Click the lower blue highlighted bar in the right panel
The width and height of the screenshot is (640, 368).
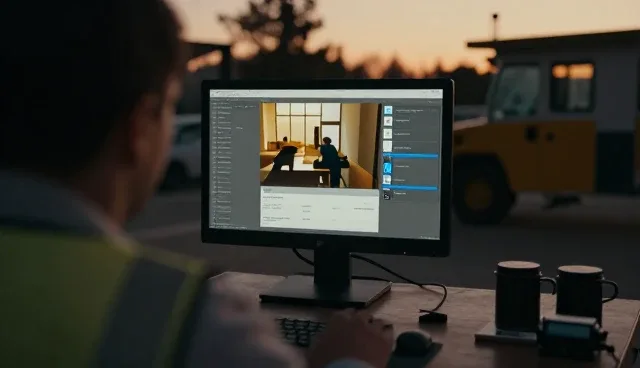click(x=410, y=188)
